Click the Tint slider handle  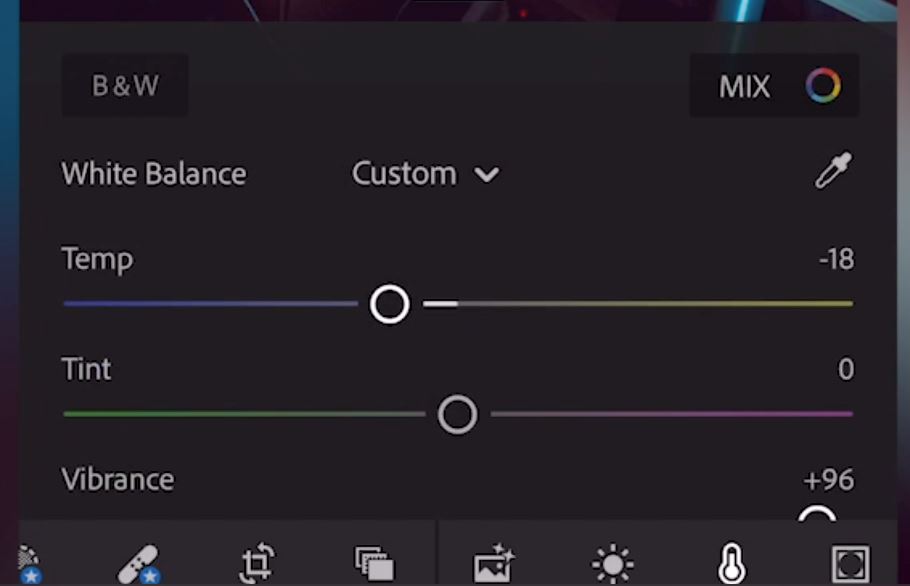pyautogui.click(x=457, y=414)
